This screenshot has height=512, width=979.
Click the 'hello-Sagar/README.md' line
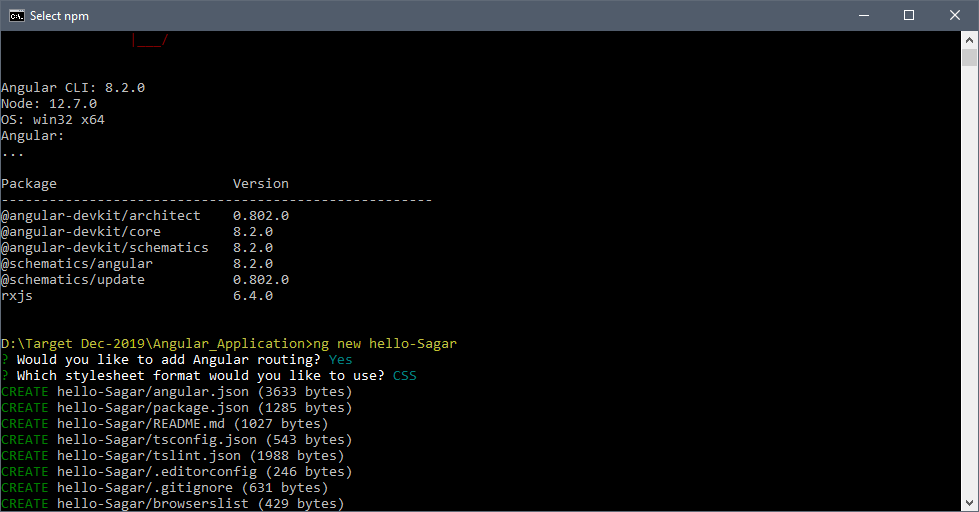pos(165,424)
